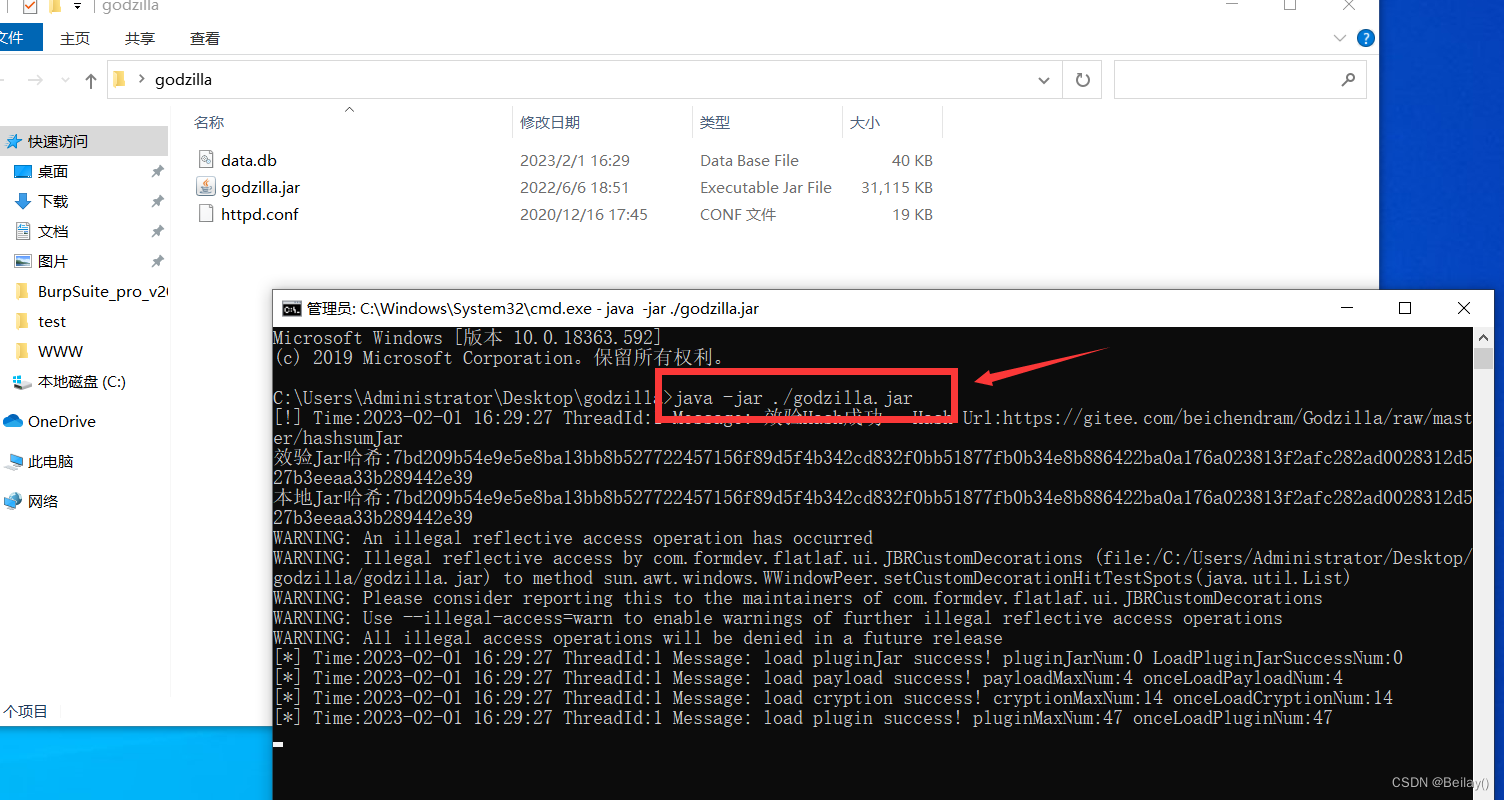Click the folder icon in address bar
Screen dimensions: 1504x800
coord(120,80)
